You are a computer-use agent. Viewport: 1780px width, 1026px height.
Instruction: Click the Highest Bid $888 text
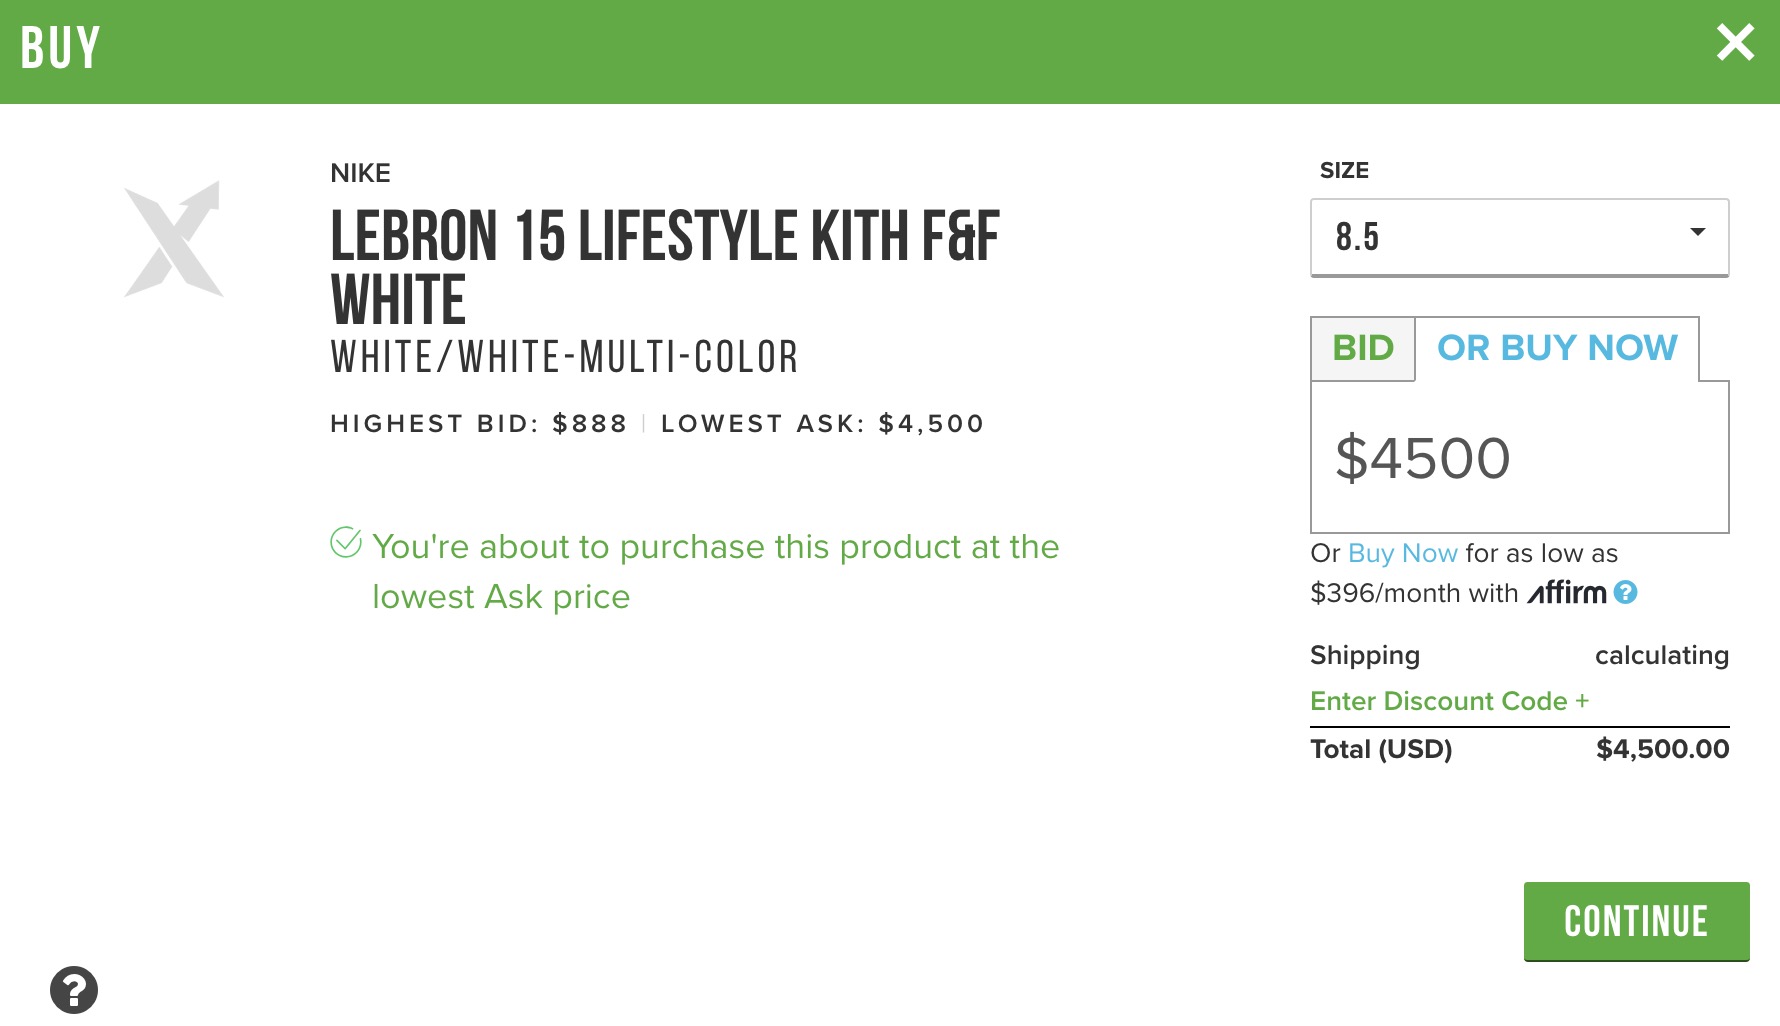point(479,424)
